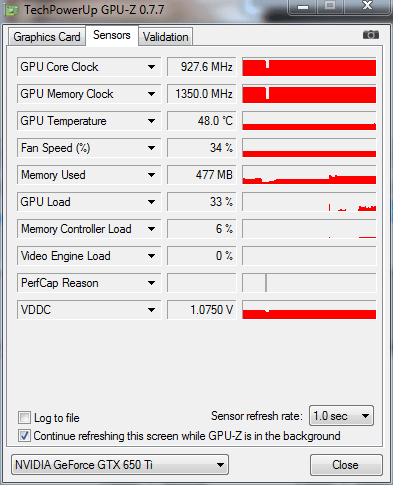Open the GPU Core Clock sensor dropdown
393x485 pixels.
pos(151,67)
